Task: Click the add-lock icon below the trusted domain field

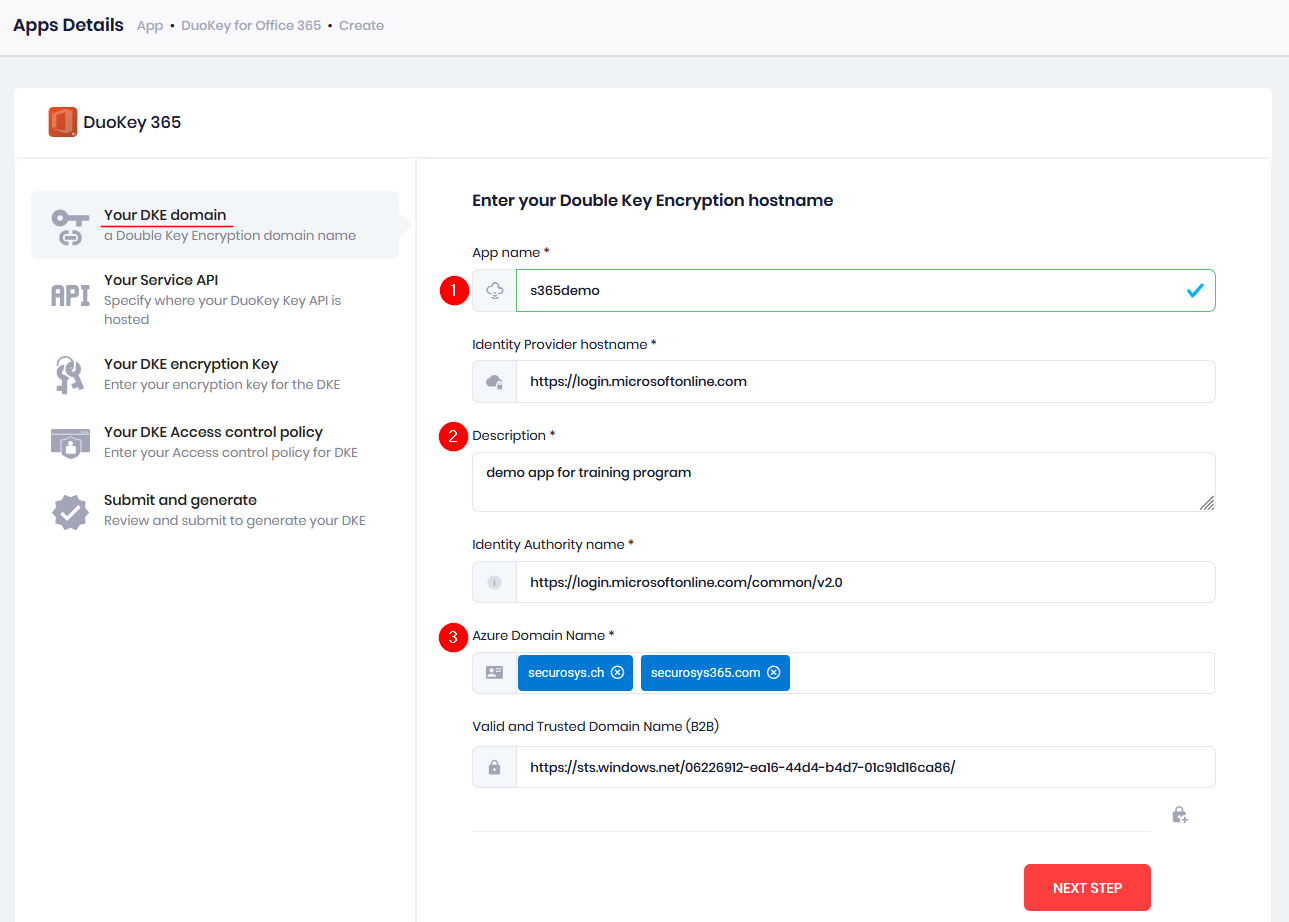Action: click(1180, 815)
